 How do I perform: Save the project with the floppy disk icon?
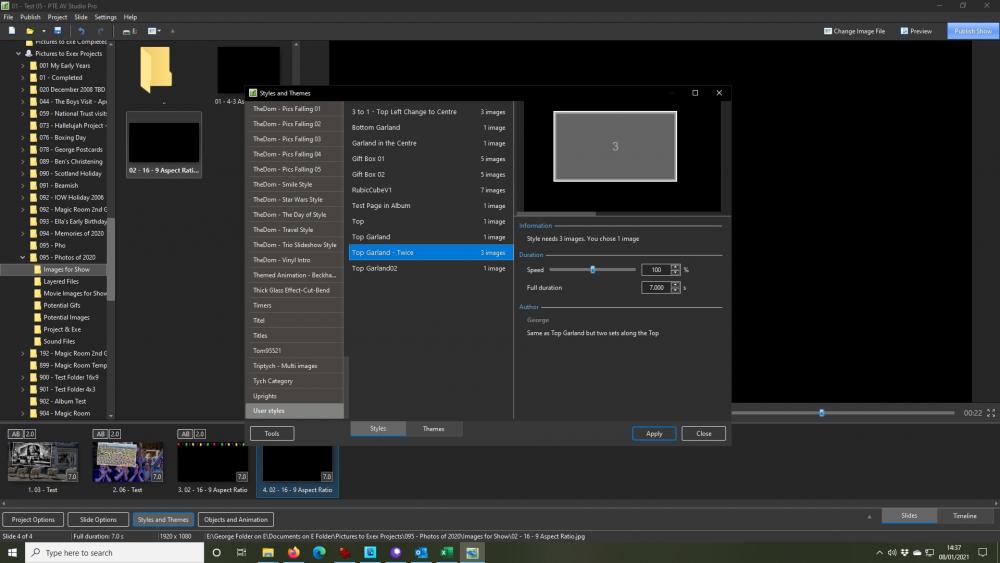pos(57,31)
